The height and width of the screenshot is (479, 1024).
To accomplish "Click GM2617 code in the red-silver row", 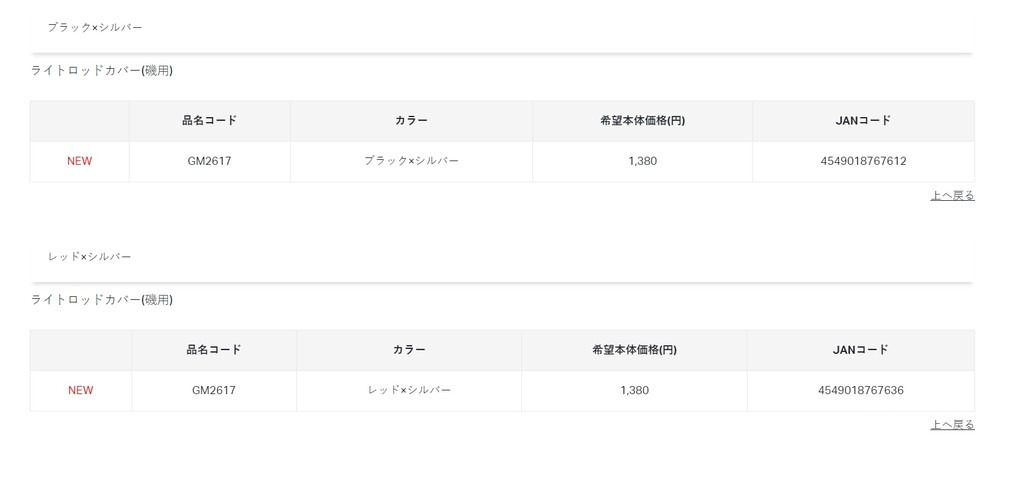I will (214, 390).
